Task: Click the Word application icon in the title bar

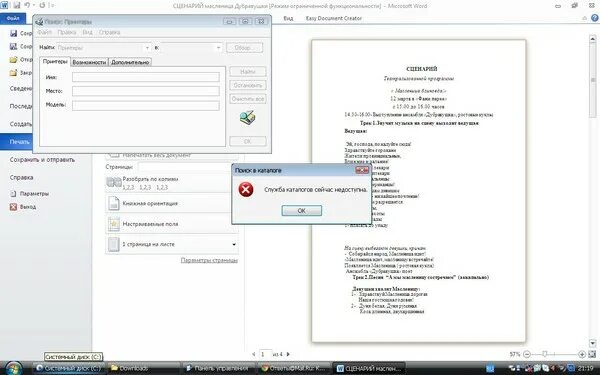Action: 5,5
